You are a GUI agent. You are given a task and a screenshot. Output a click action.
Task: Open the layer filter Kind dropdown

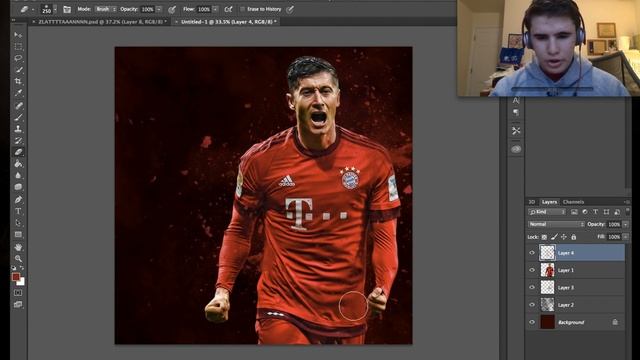point(547,212)
